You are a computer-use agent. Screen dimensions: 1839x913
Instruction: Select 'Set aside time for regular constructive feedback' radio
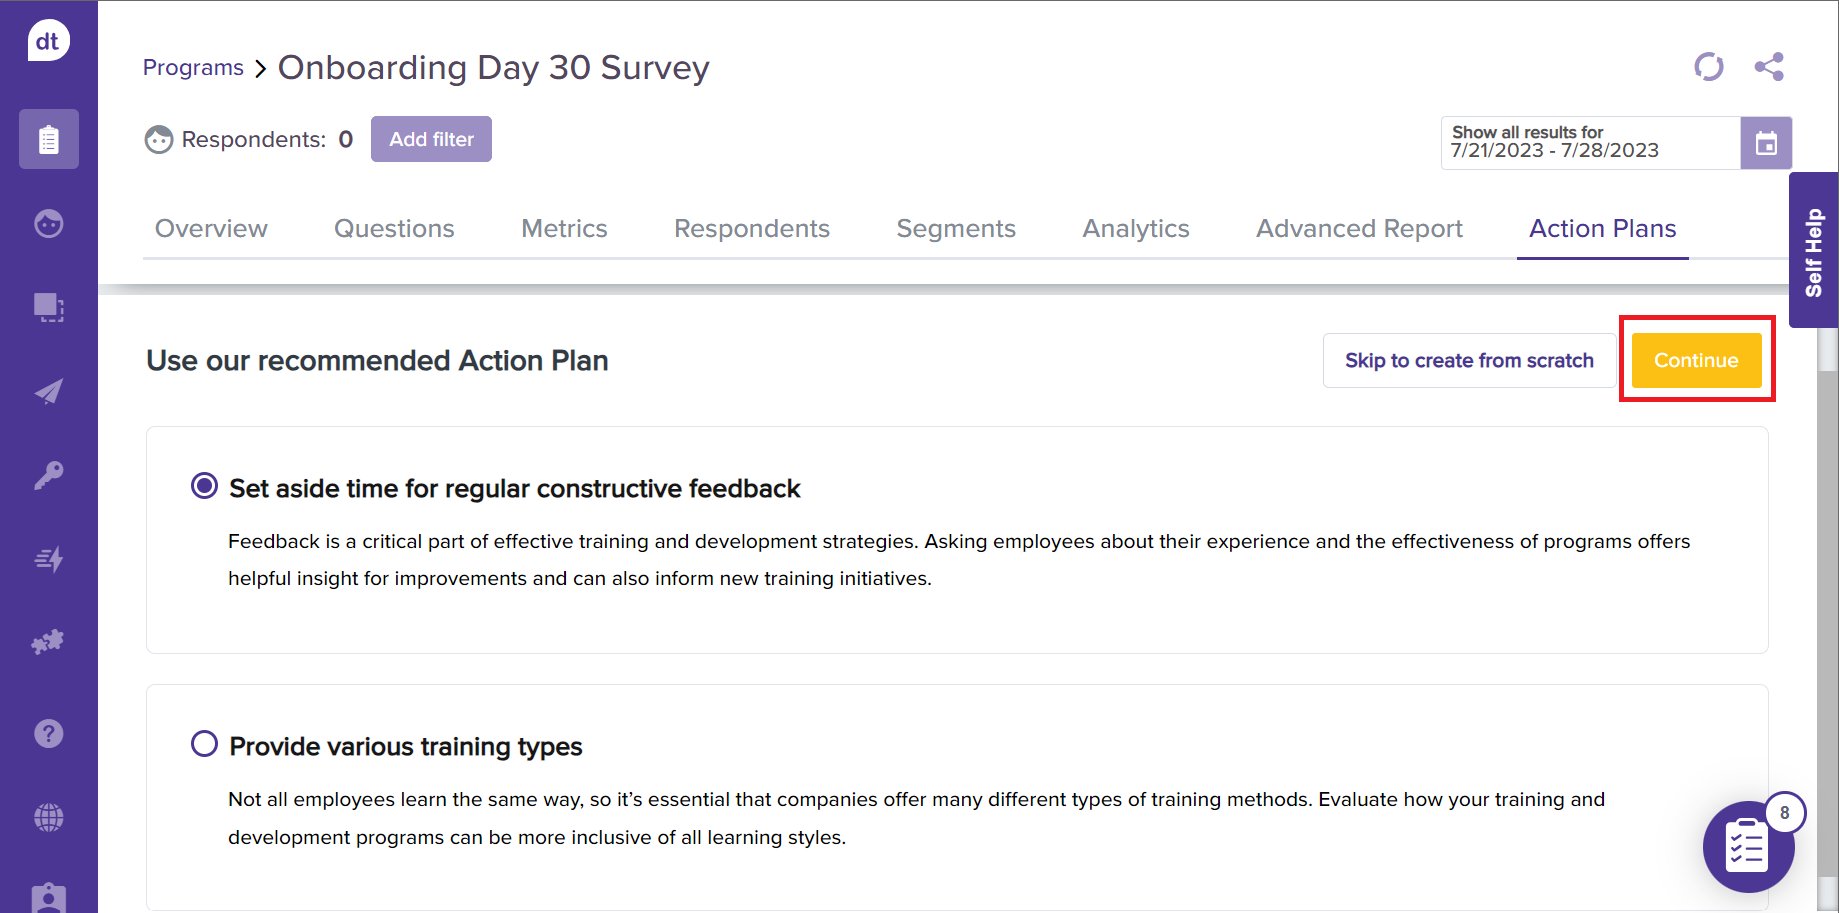204,486
